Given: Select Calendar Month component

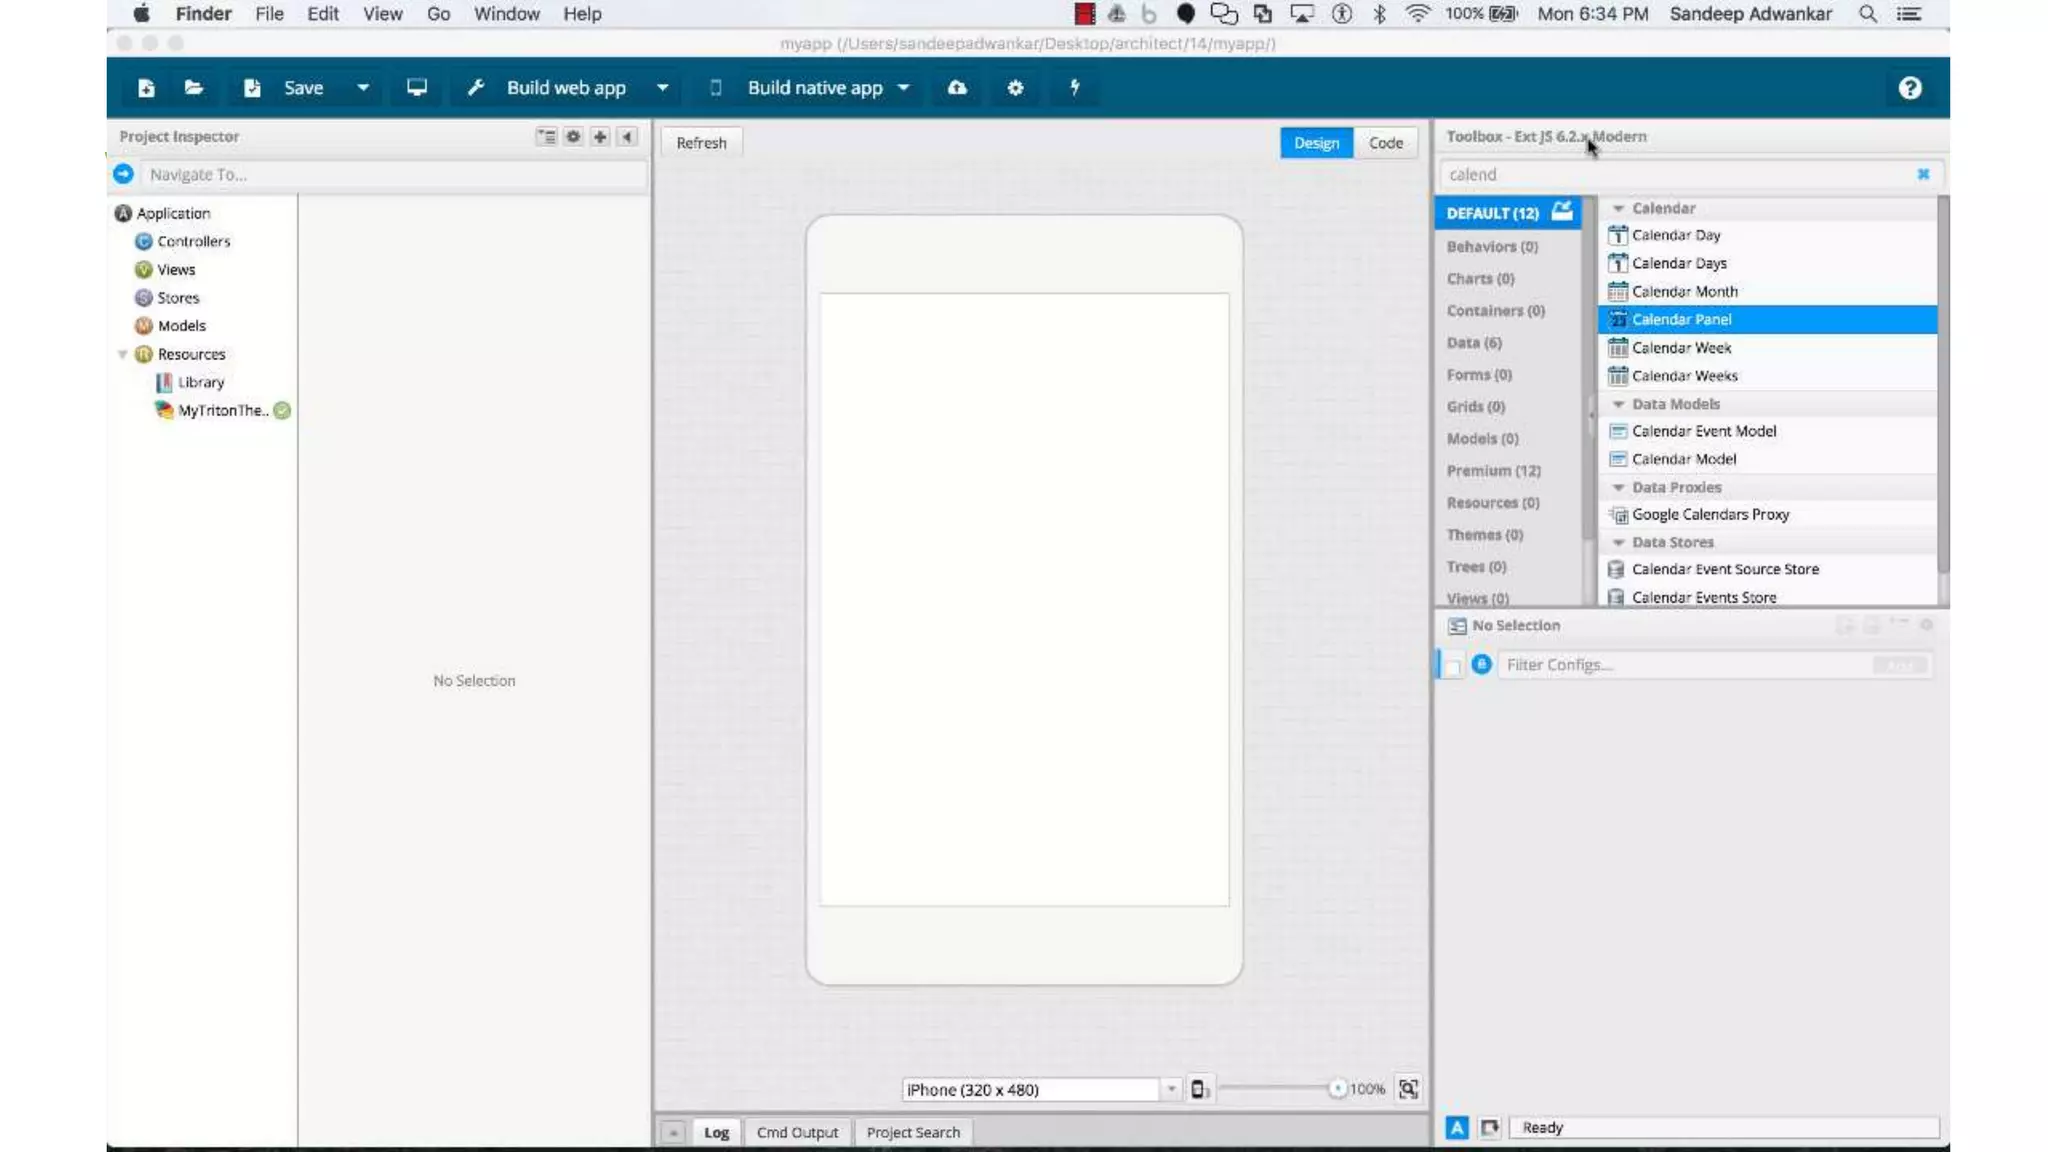Looking at the screenshot, I should pos(1767,291).
